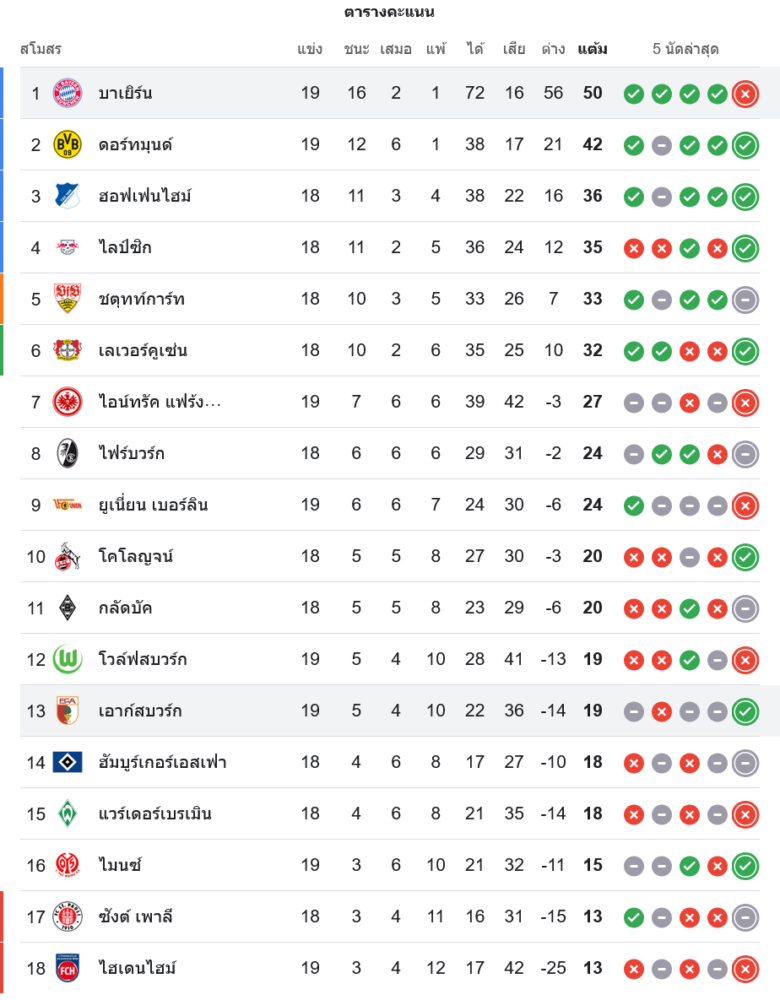Sort by the แต้ม points column header
Image resolution: width=780 pixels, height=1000 pixels.
pyautogui.click(x=593, y=49)
